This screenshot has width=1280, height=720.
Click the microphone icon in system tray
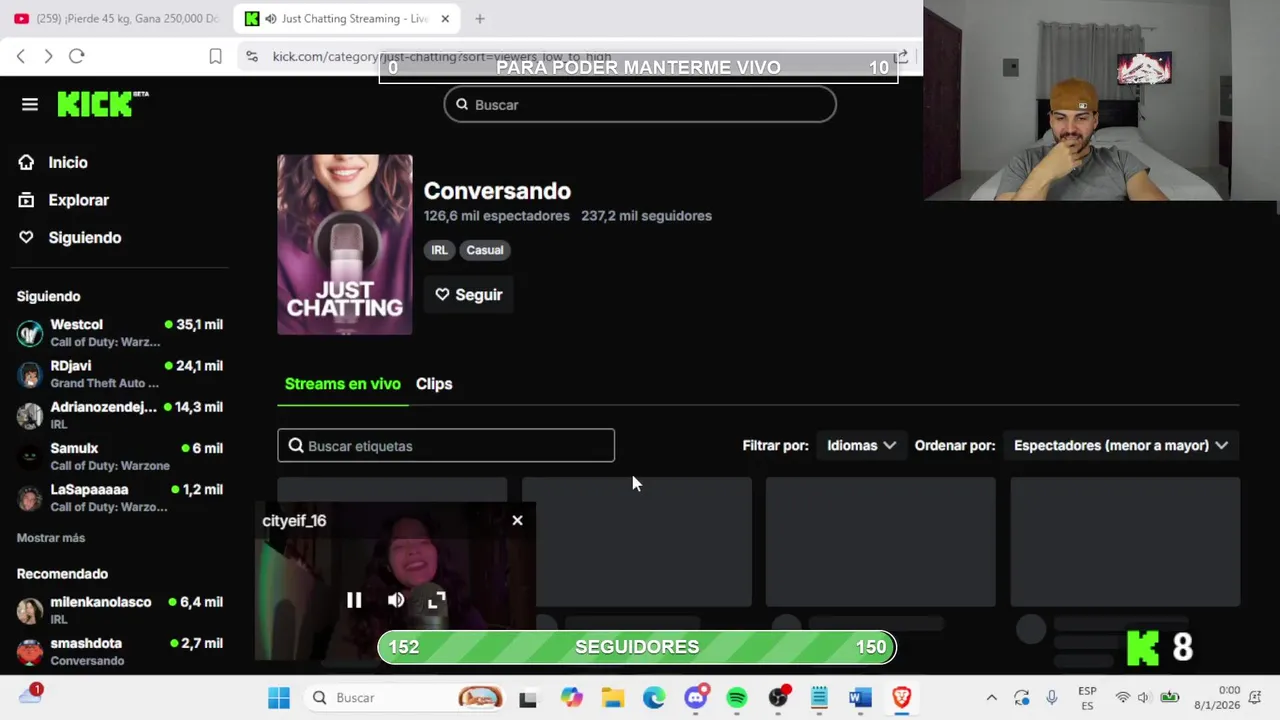click(1051, 698)
